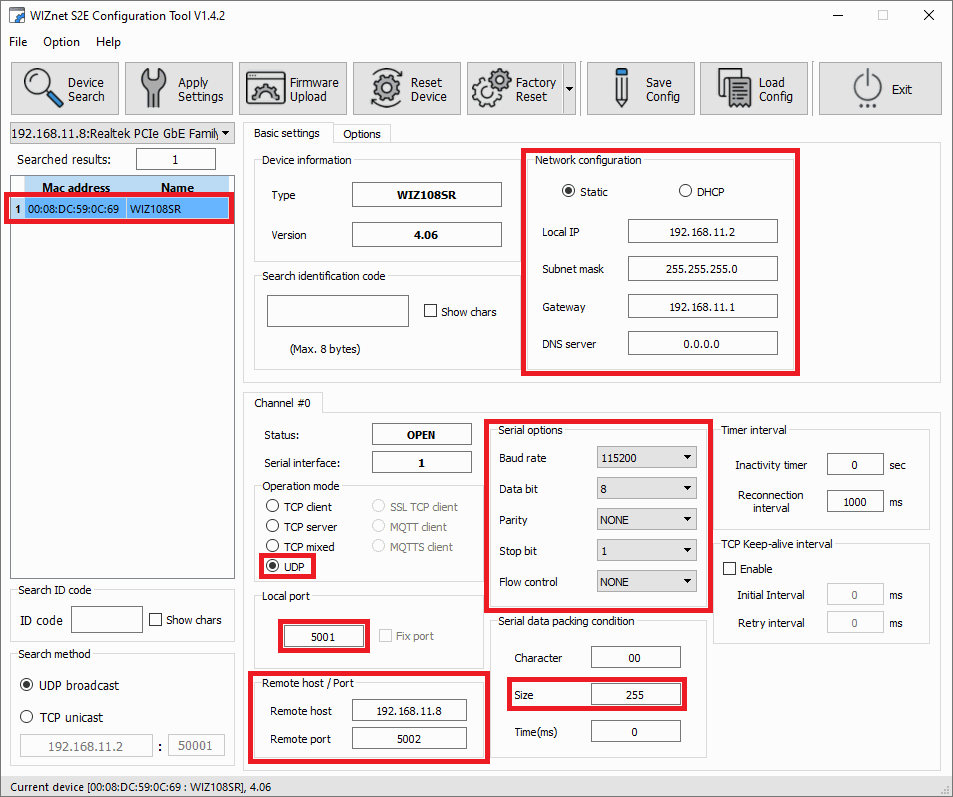Open the Baud rate dropdown
The height and width of the screenshot is (797, 953).
[646, 458]
